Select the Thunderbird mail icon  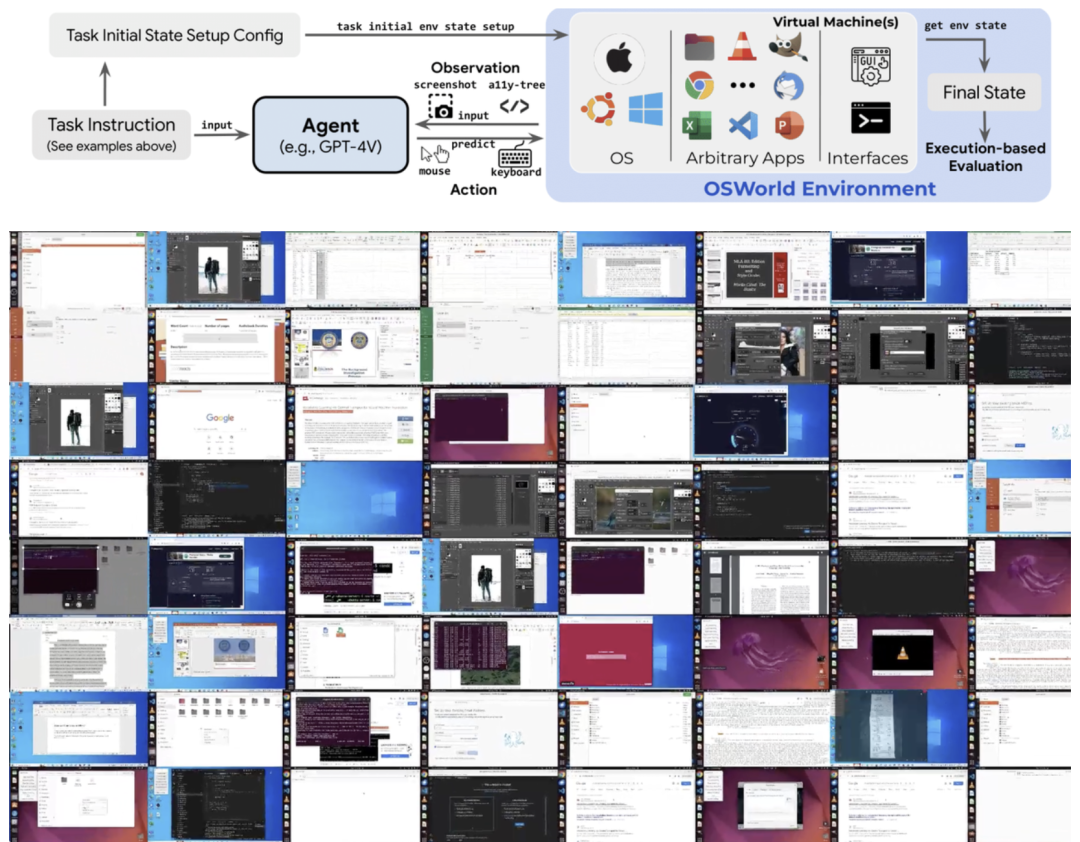788,86
